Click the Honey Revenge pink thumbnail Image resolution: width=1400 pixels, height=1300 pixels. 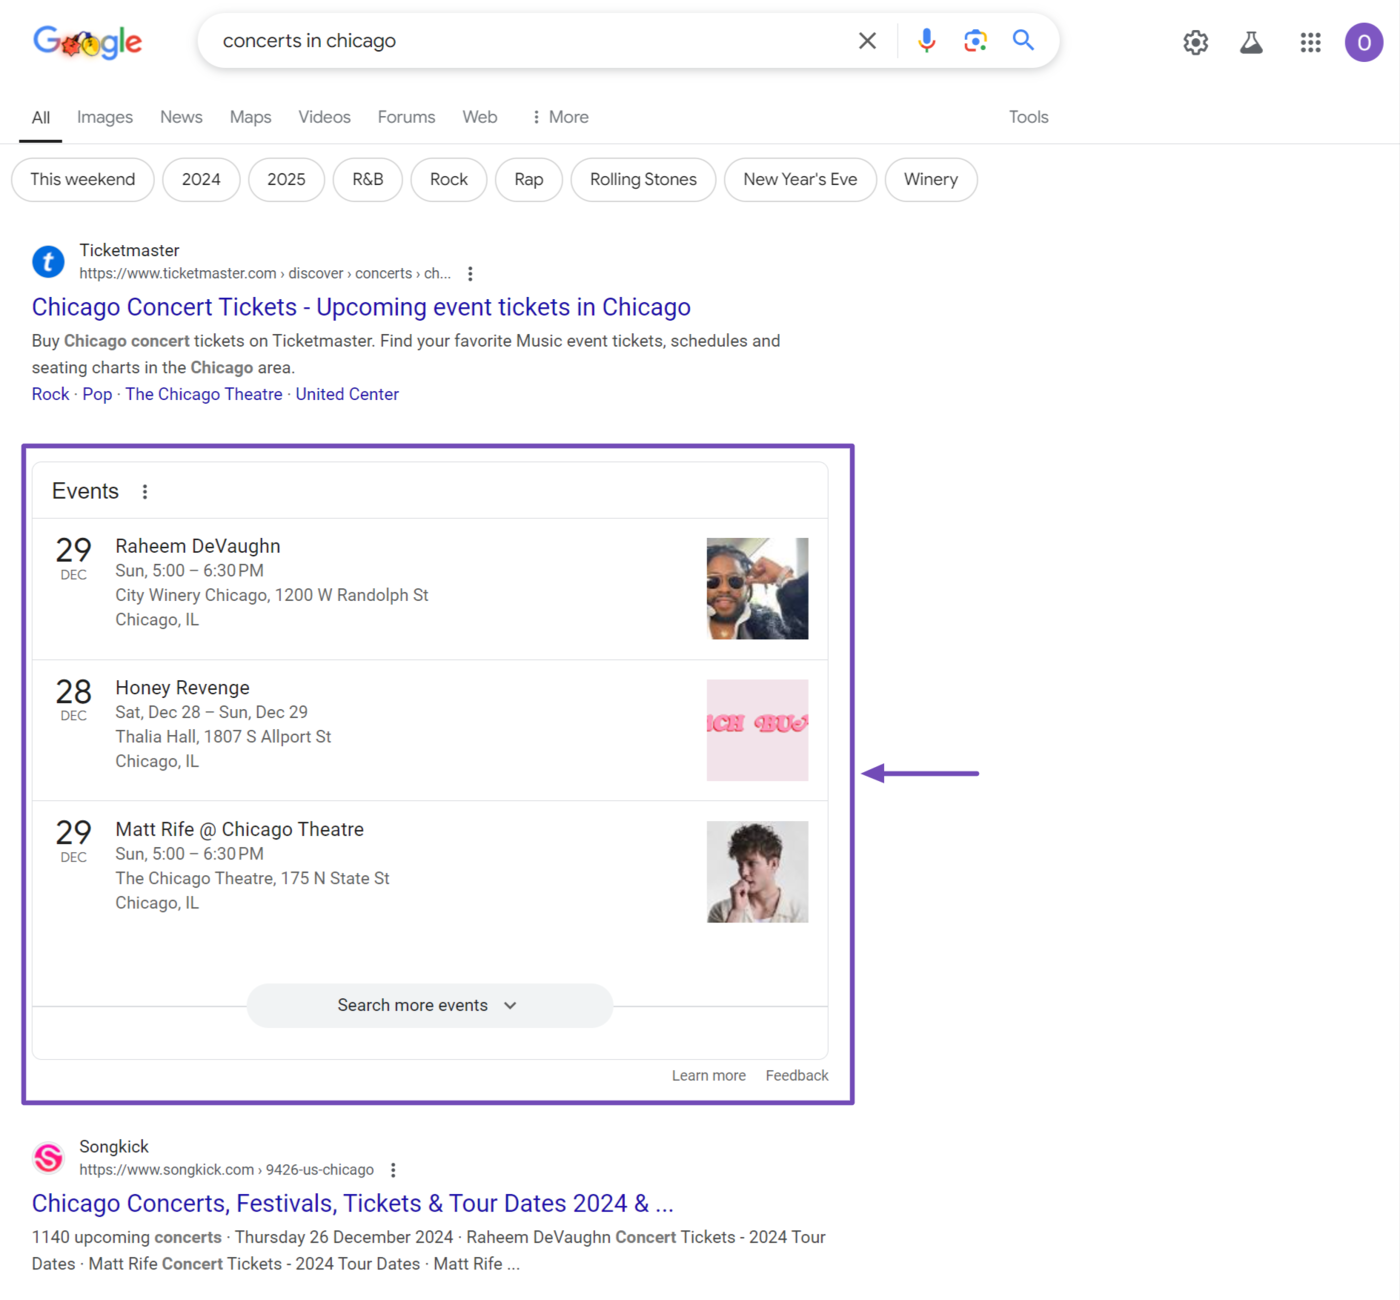click(x=757, y=730)
